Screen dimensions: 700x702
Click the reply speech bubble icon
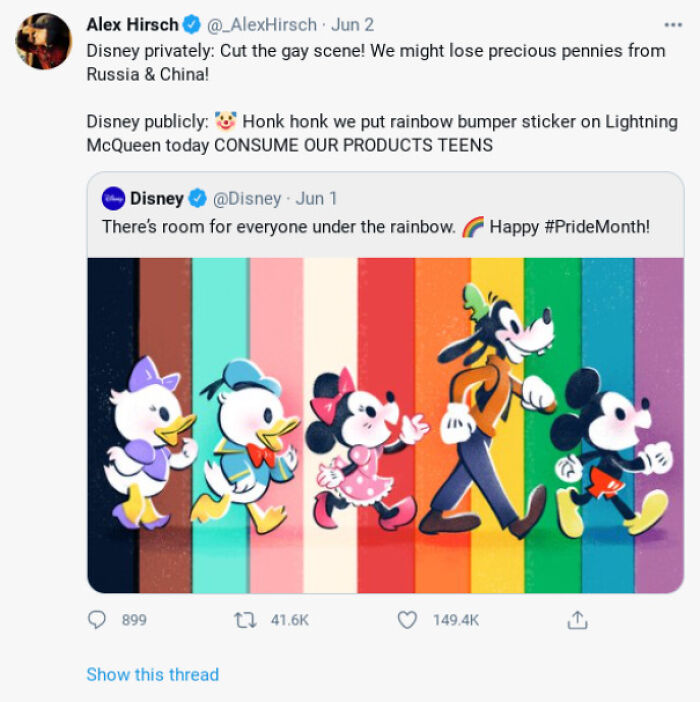(97, 620)
